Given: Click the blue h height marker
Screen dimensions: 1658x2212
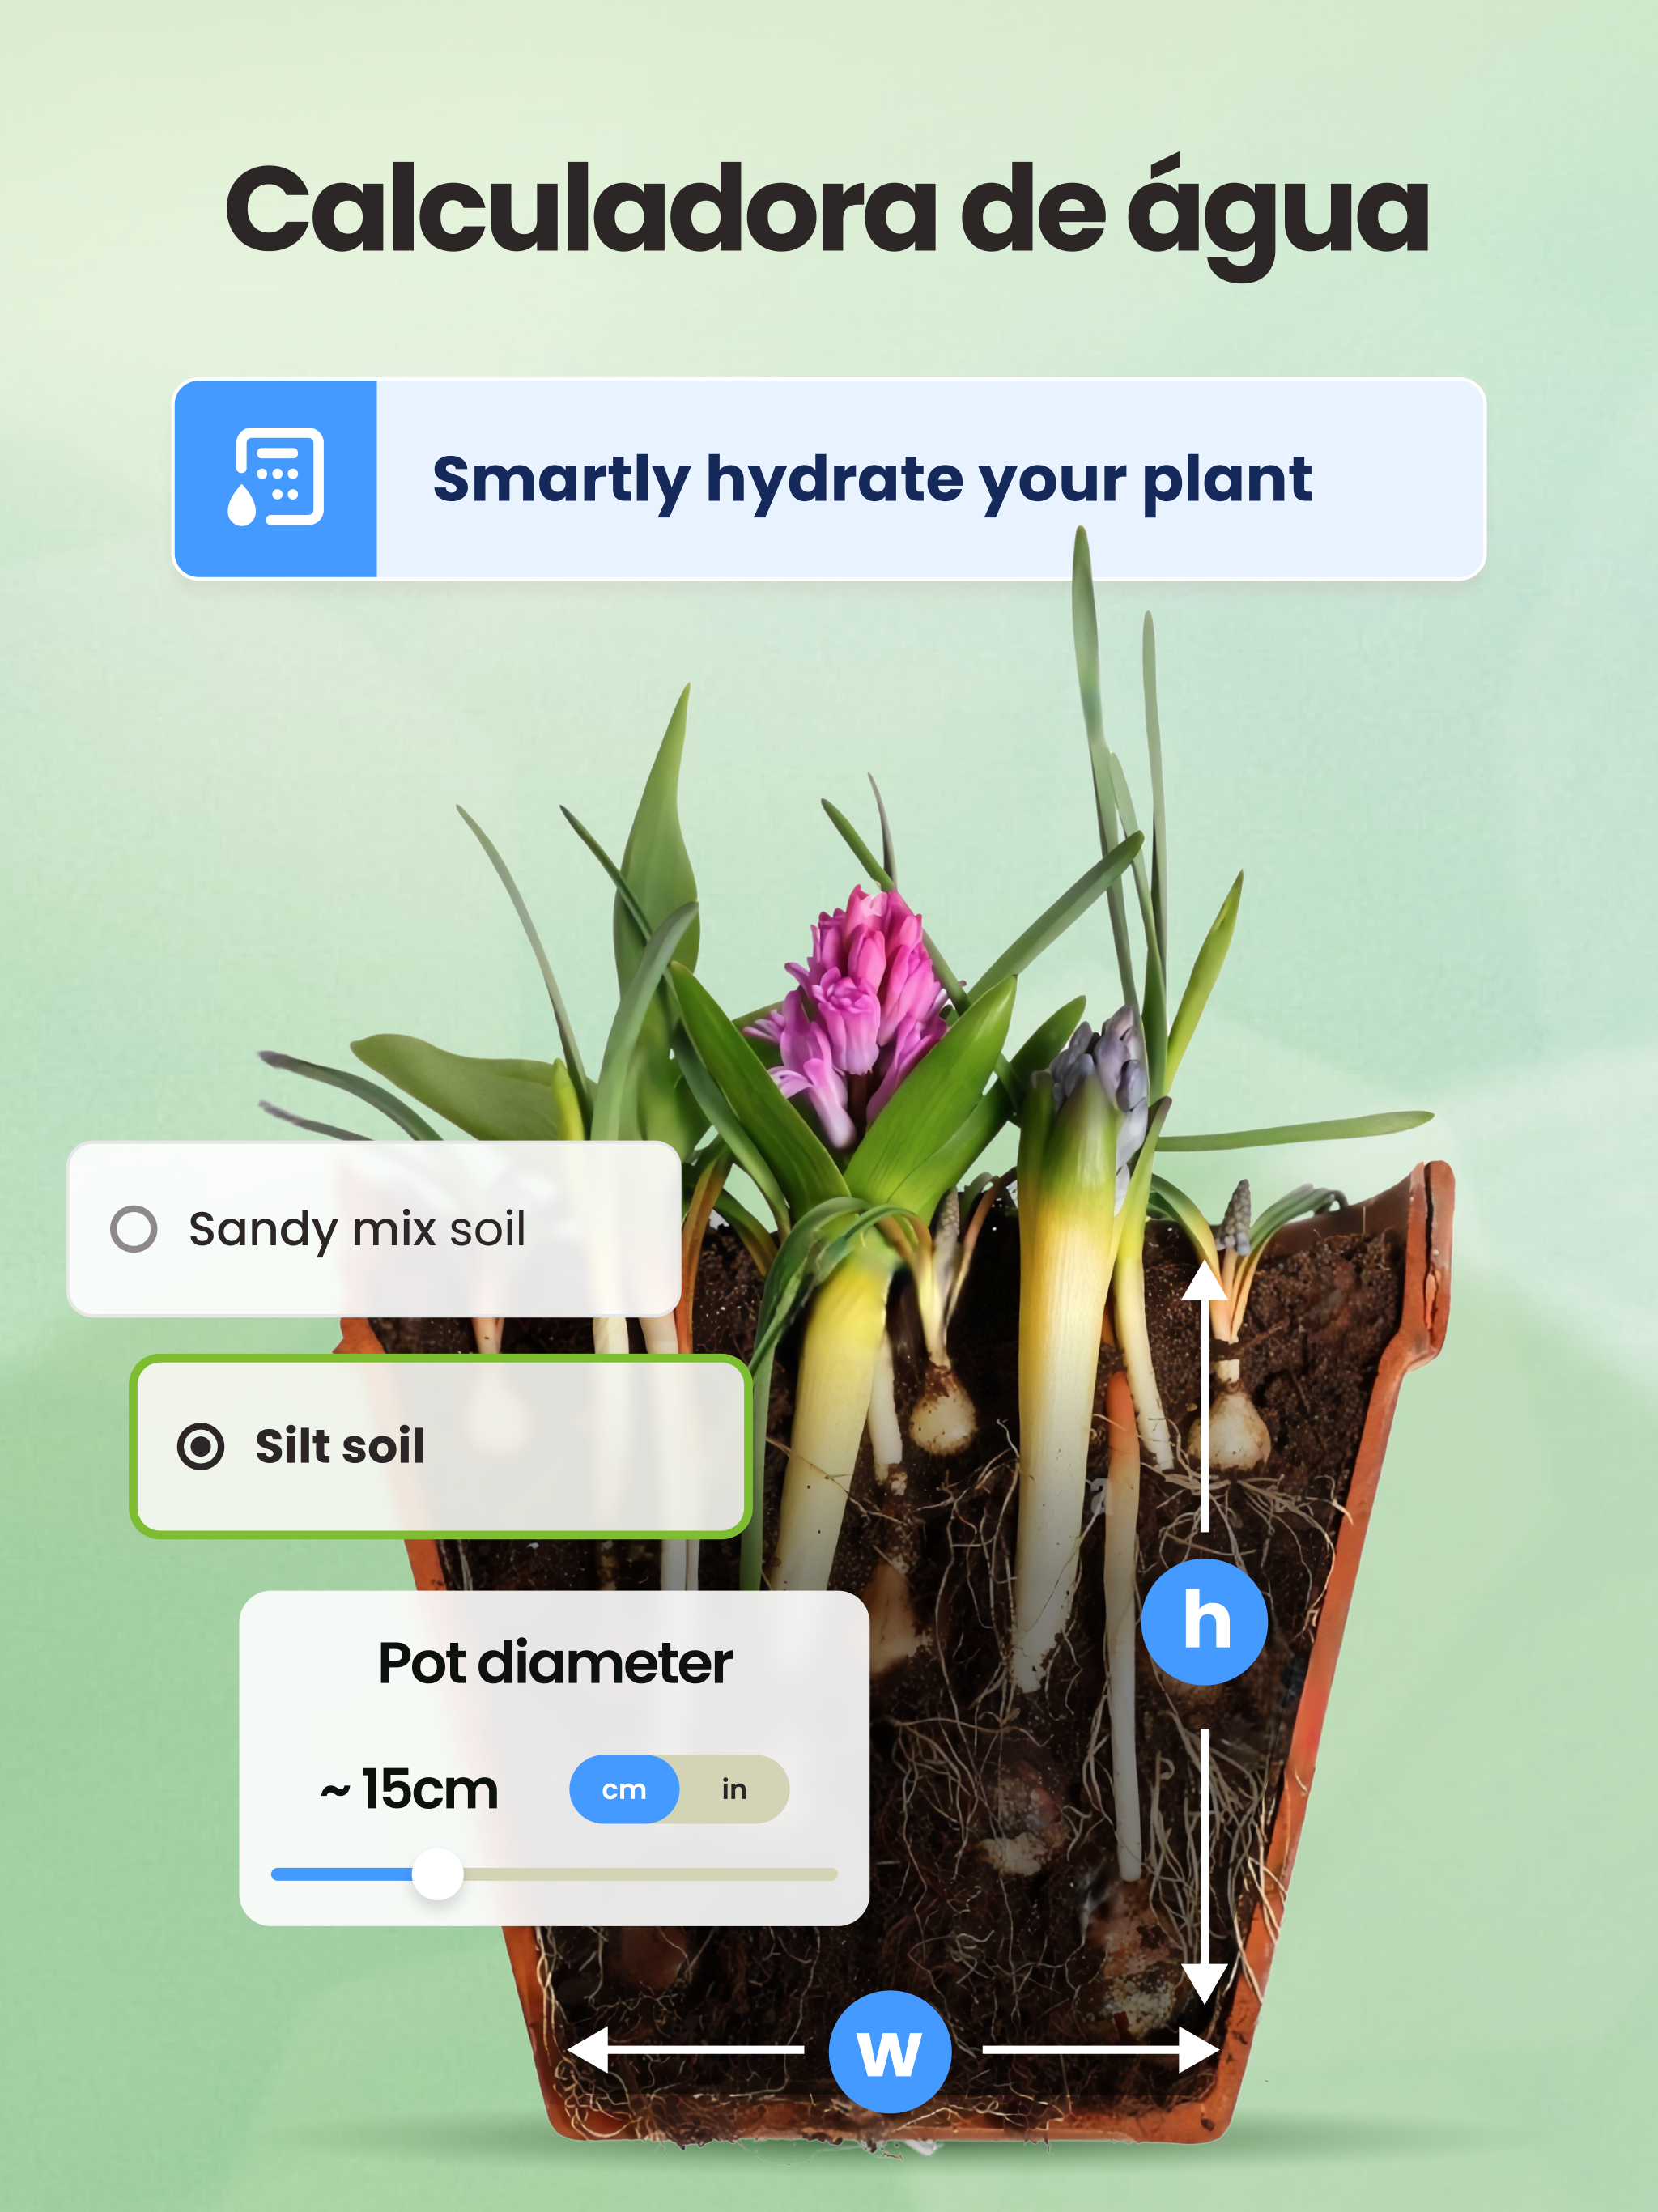Looking at the screenshot, I should (1205, 1622).
